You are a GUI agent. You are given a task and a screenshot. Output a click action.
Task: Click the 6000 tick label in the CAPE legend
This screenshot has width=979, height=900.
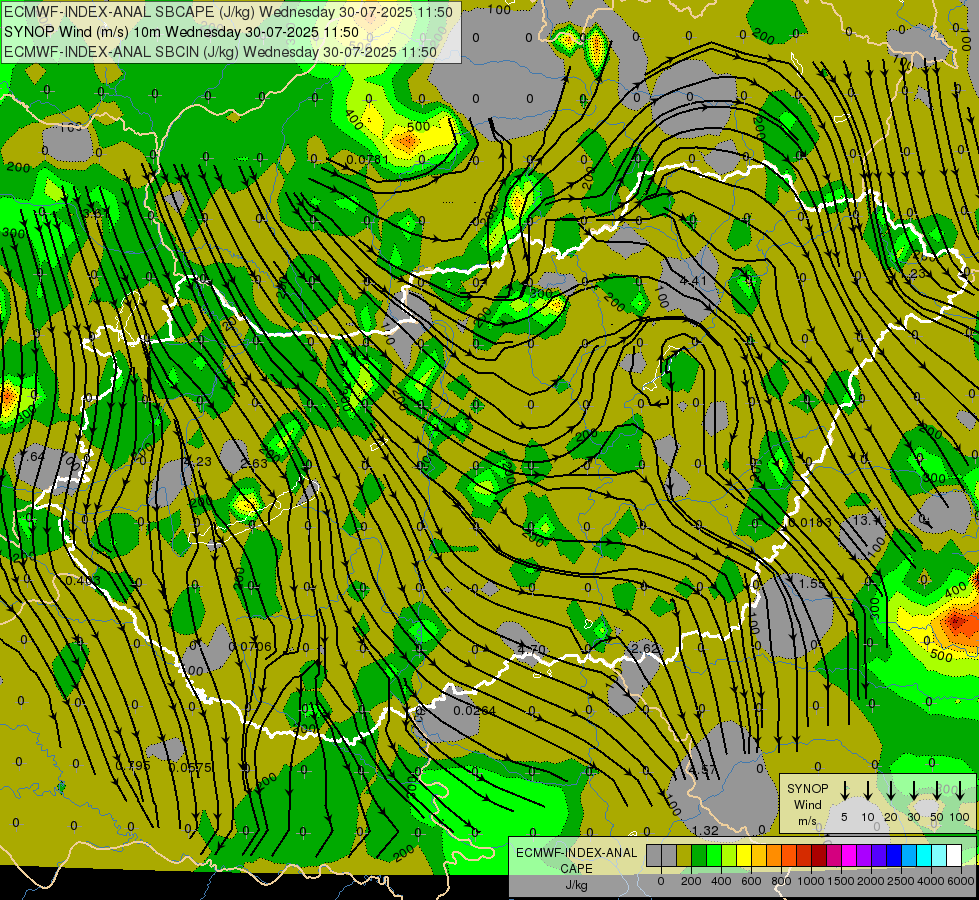pyautogui.click(x=961, y=881)
